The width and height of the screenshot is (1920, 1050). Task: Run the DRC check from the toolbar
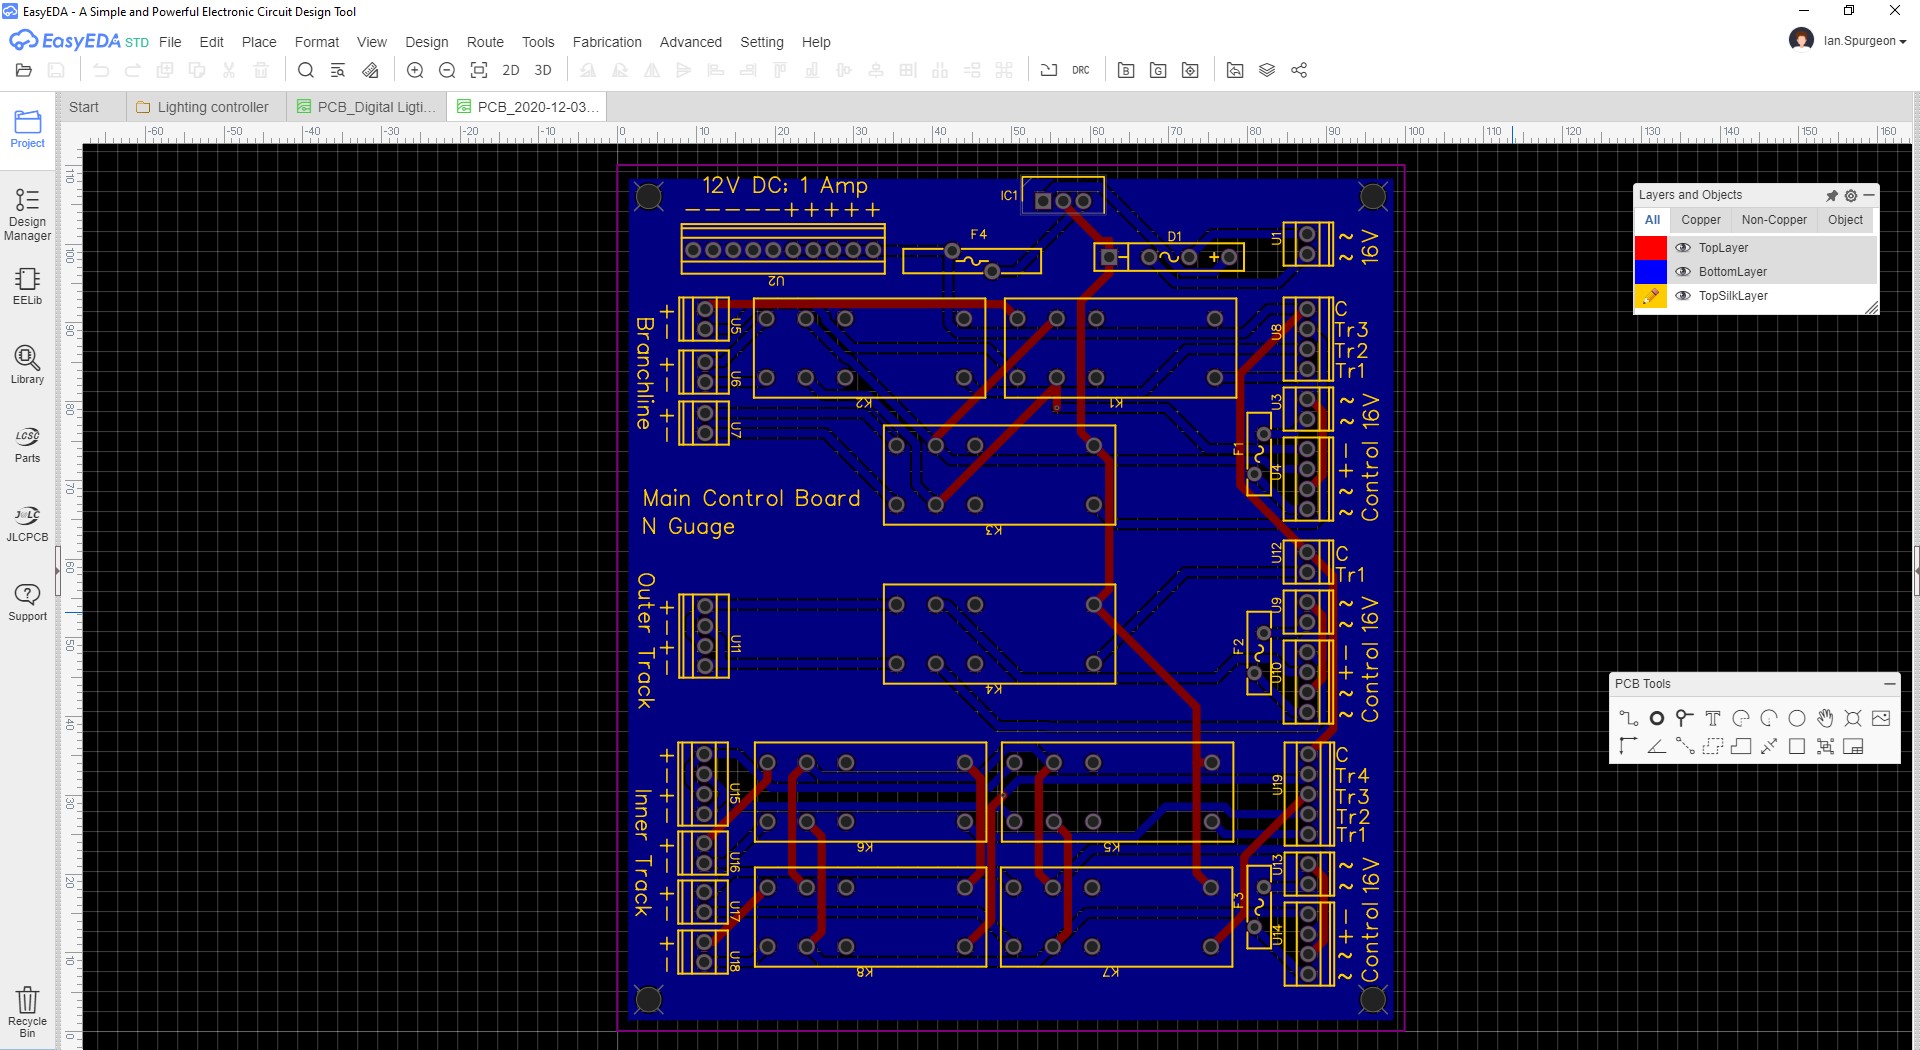(1080, 70)
